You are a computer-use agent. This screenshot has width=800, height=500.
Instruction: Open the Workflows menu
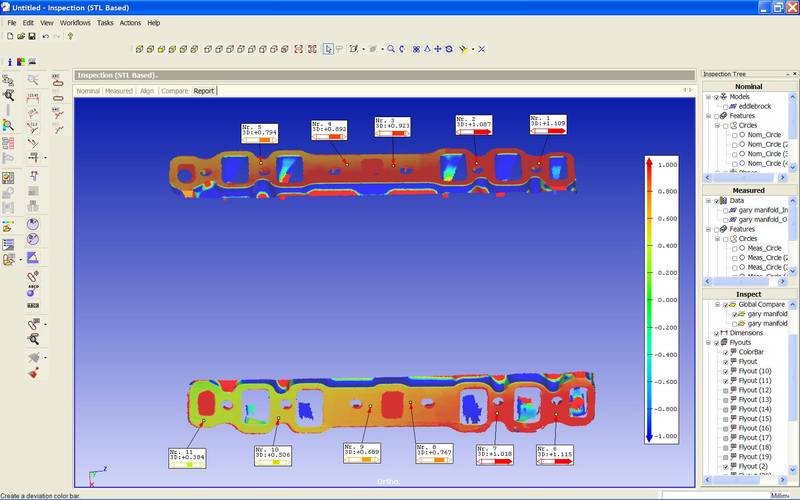(x=75, y=22)
